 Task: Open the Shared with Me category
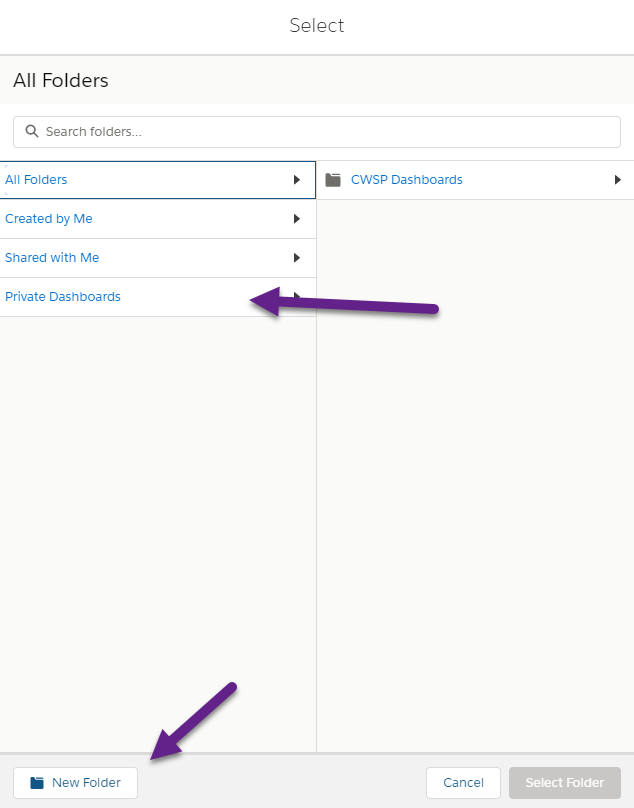[x=158, y=258]
